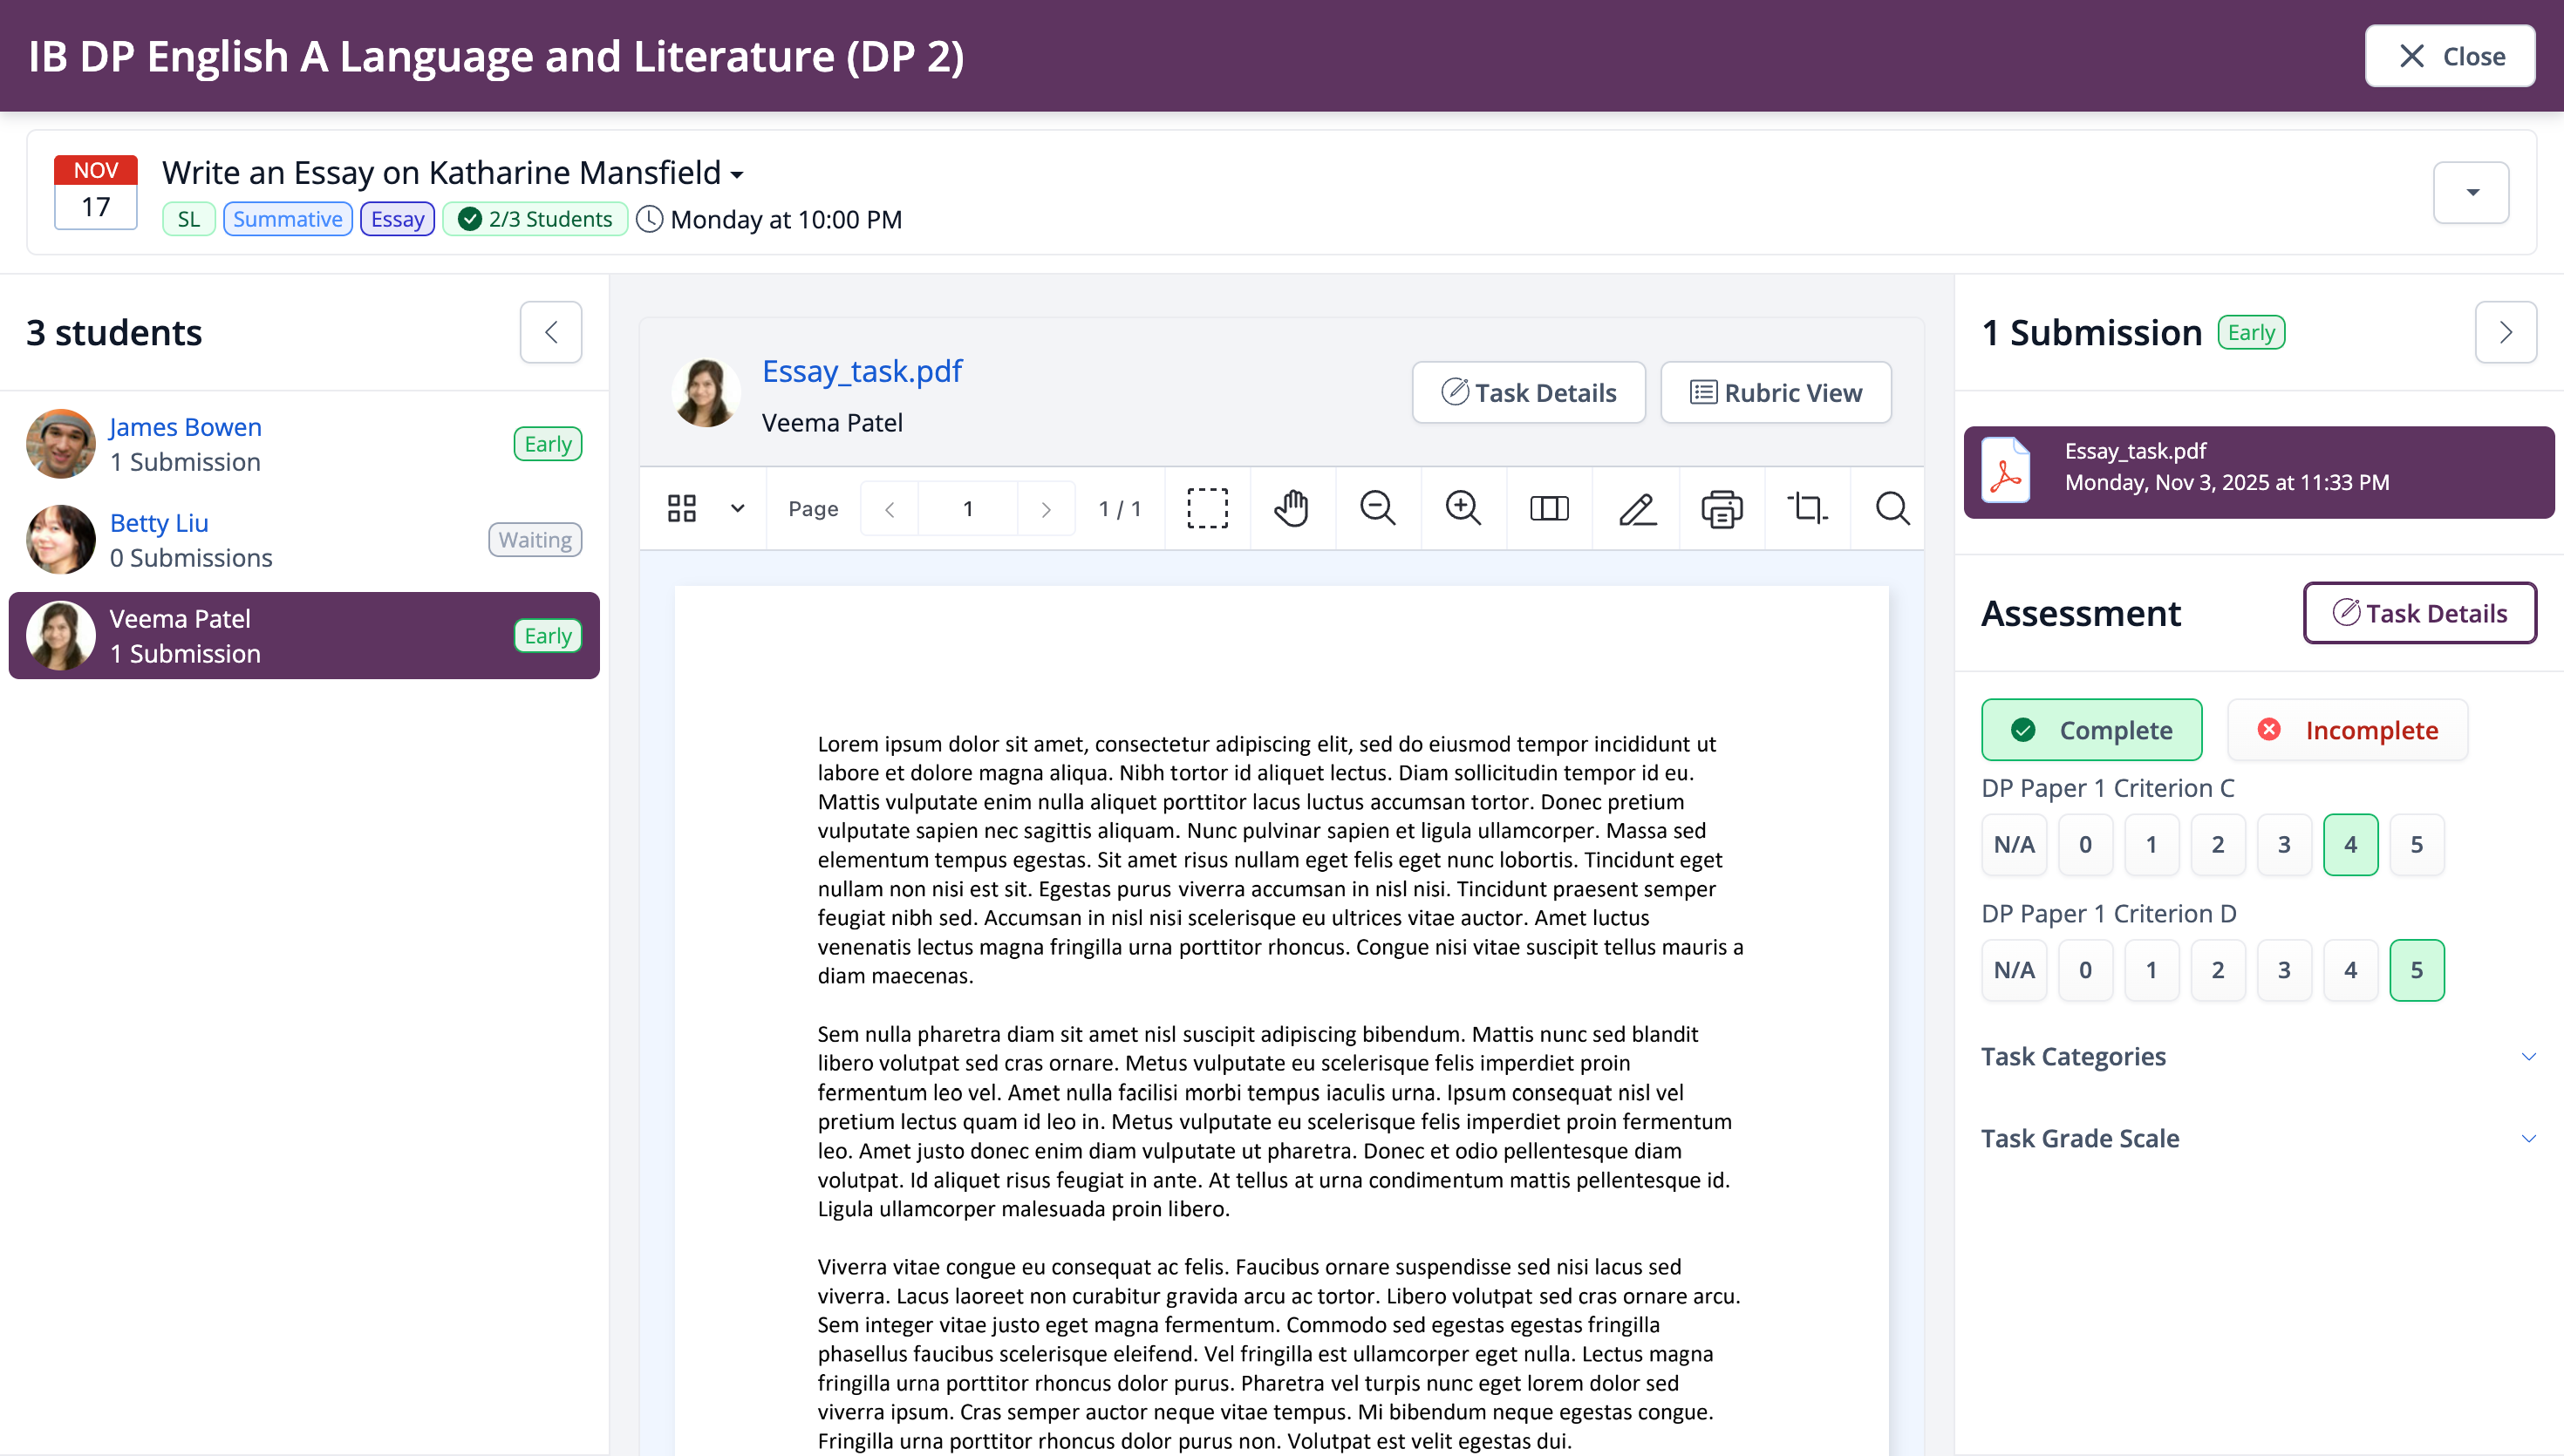
Task: Click the Early badge for James Bowen
Action: pyautogui.click(x=547, y=444)
